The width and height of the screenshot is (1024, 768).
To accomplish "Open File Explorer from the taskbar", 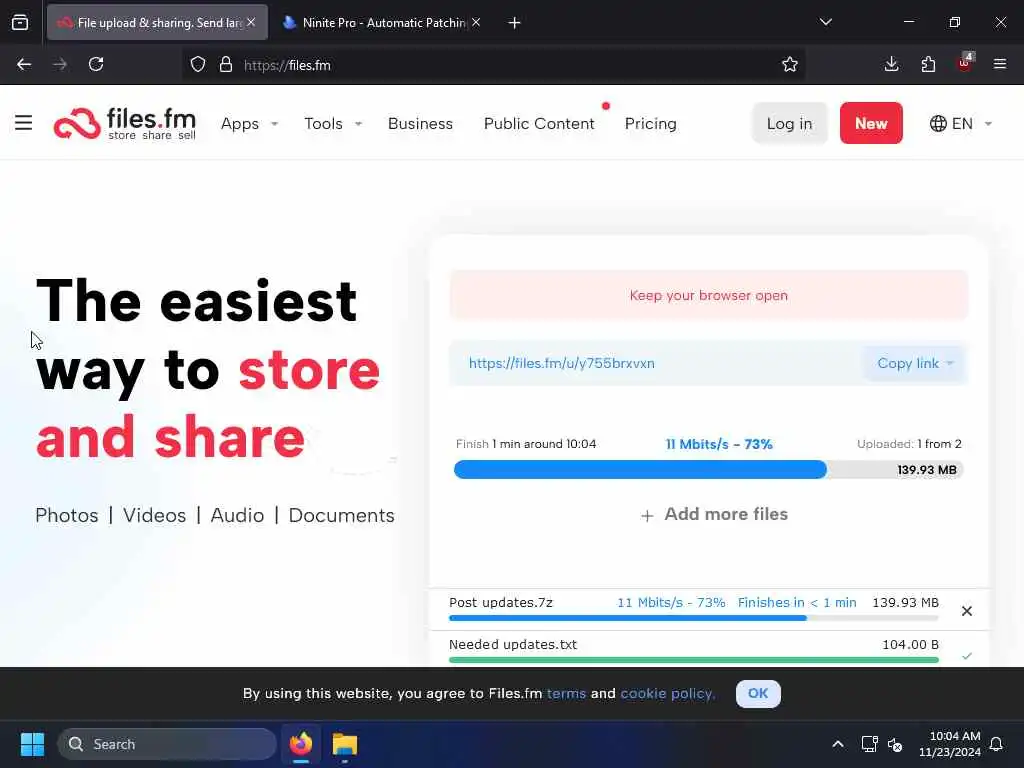I will (x=345, y=744).
